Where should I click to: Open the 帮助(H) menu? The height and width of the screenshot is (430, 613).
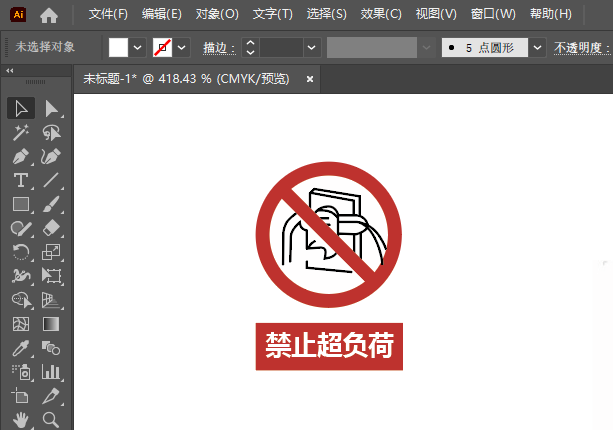pos(551,14)
